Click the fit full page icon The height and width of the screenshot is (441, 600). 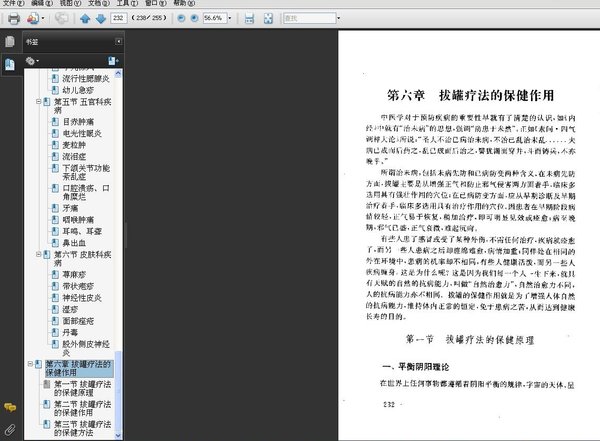(x=268, y=18)
